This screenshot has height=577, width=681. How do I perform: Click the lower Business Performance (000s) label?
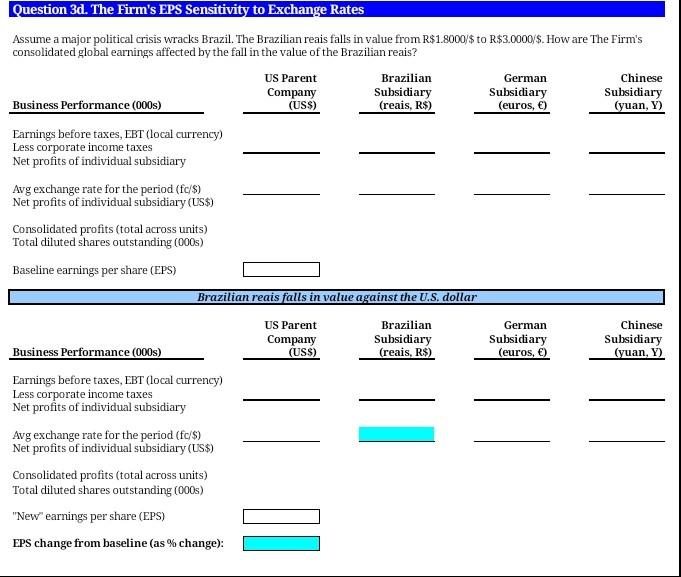(87, 352)
